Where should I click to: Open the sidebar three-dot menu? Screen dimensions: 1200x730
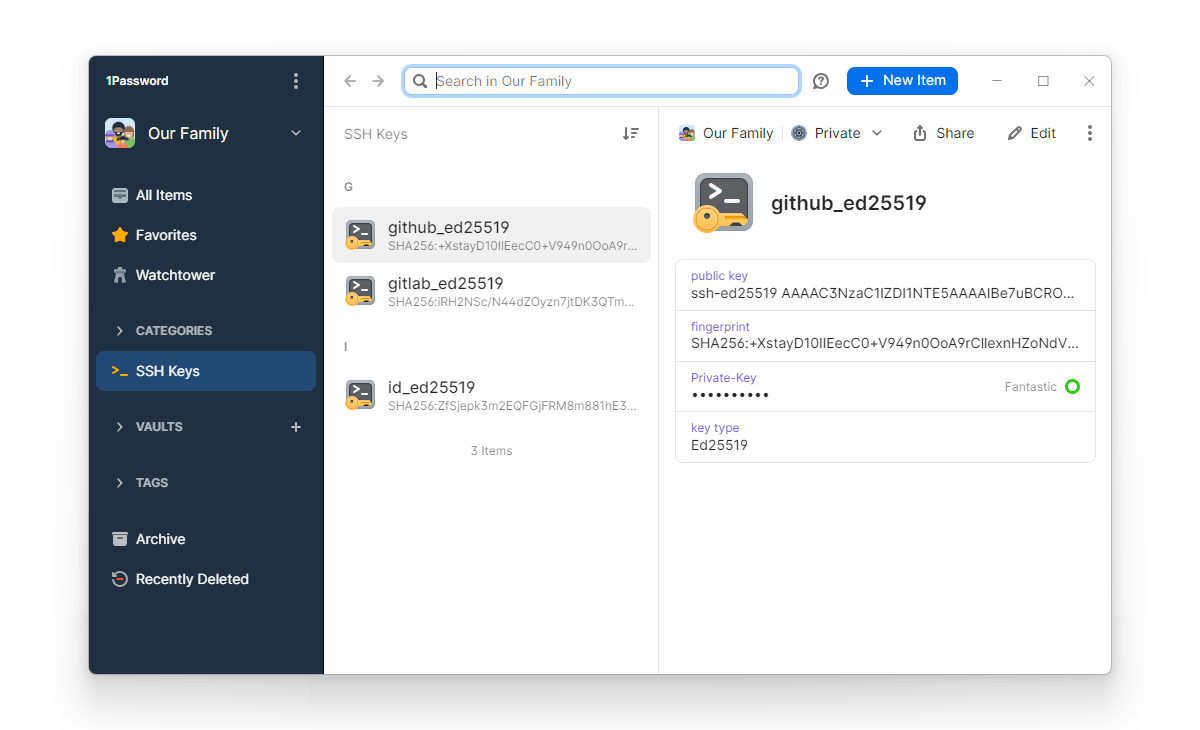click(295, 81)
